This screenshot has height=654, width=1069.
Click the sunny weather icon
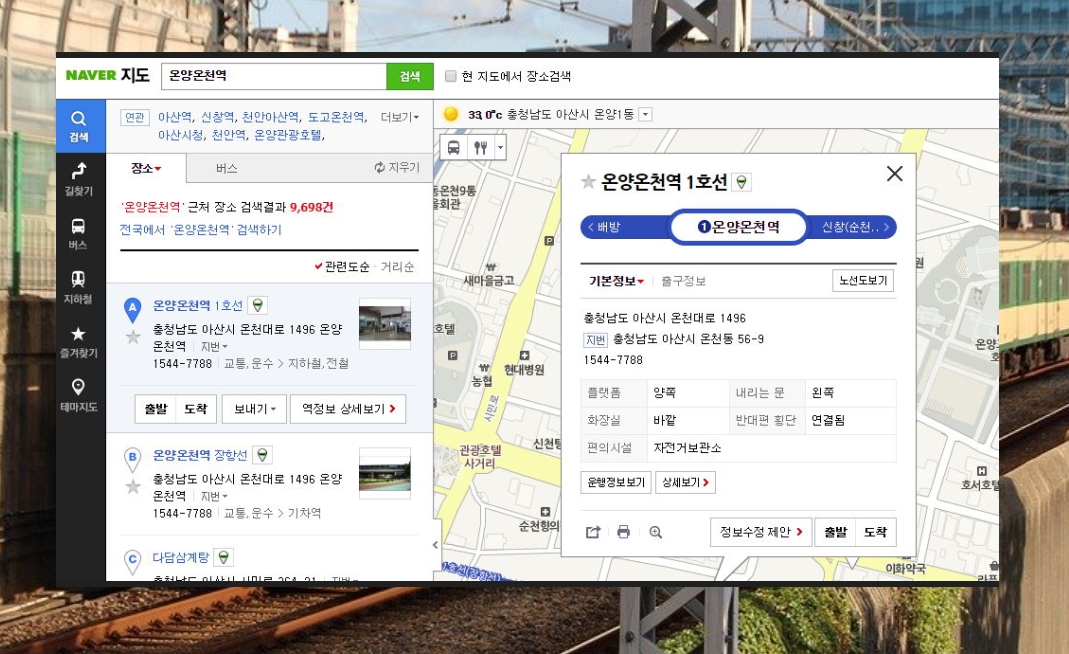point(451,114)
